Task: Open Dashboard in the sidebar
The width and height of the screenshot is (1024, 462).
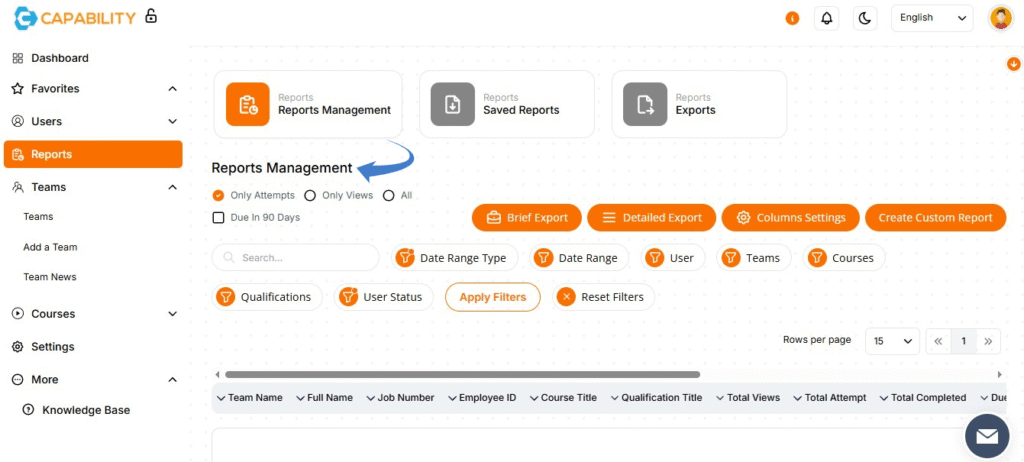Action: coord(59,58)
